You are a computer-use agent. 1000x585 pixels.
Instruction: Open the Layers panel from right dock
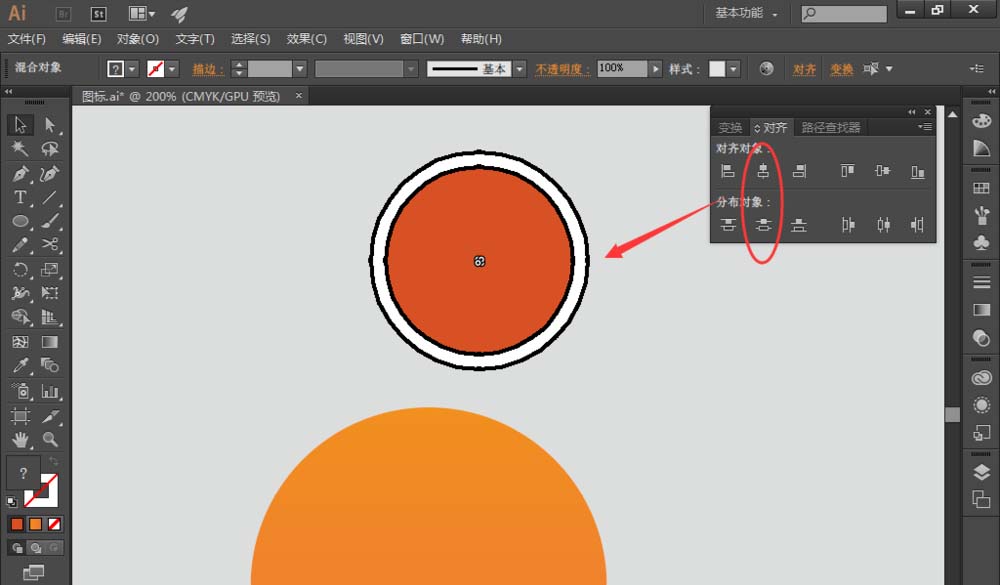(x=982, y=472)
